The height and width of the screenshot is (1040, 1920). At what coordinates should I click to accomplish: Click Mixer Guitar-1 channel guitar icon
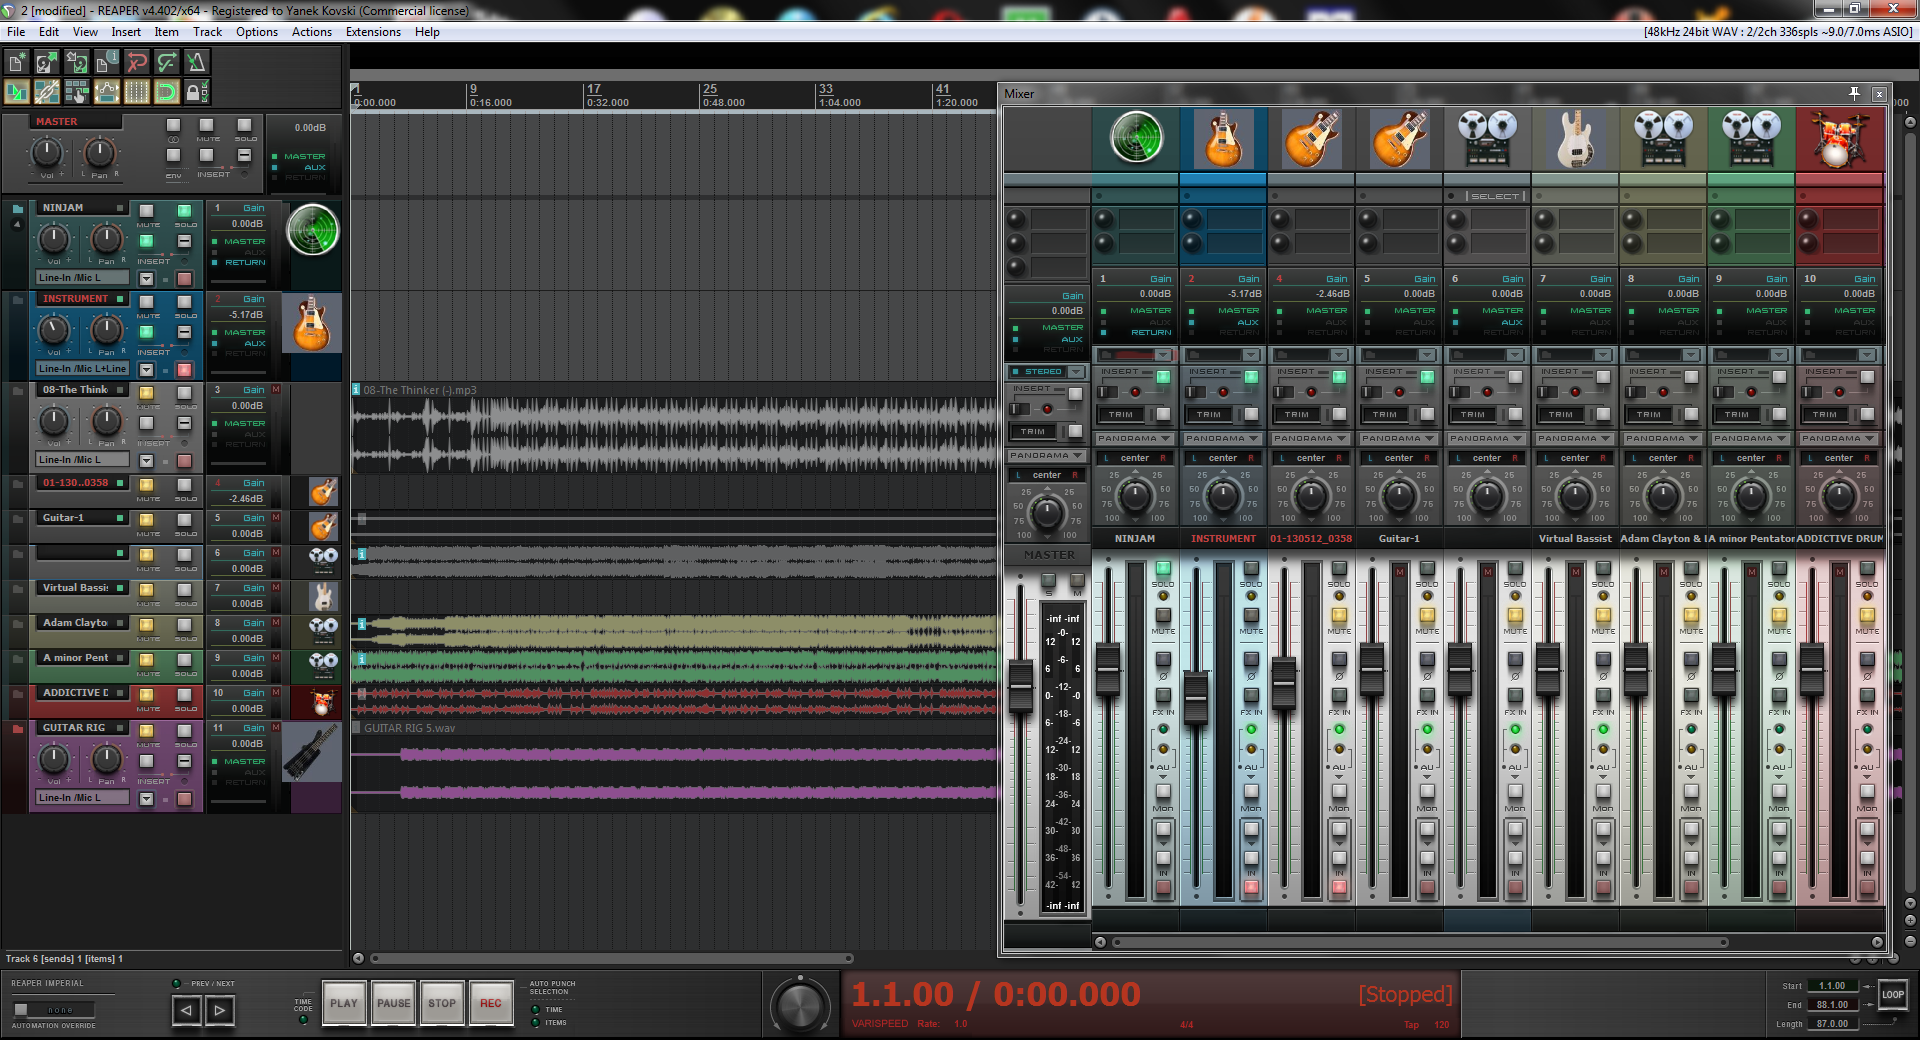point(1399,139)
